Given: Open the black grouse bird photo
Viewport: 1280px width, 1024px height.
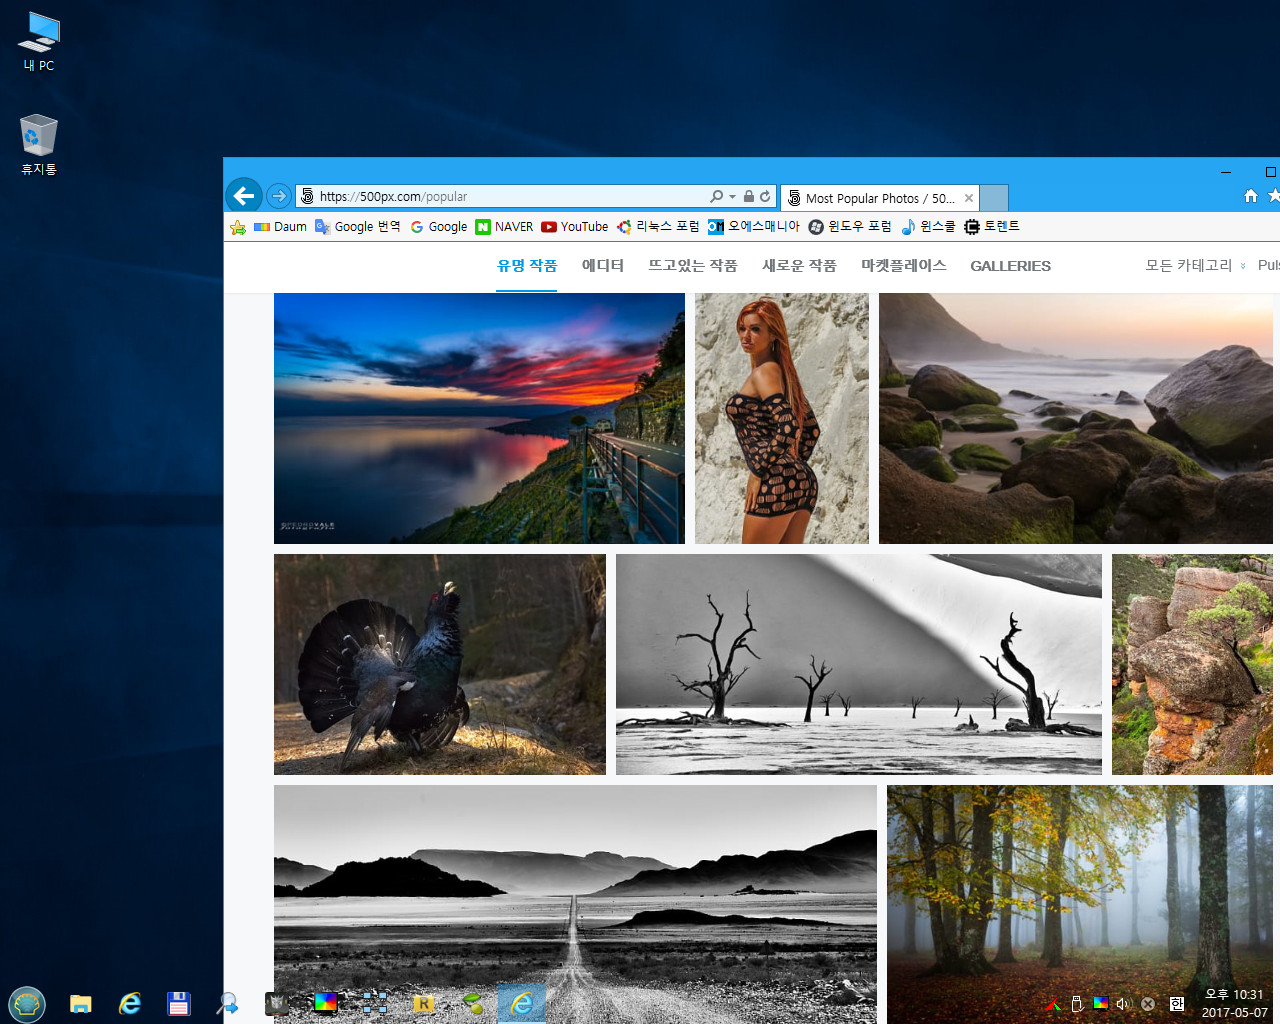Looking at the screenshot, I should pyautogui.click(x=440, y=664).
